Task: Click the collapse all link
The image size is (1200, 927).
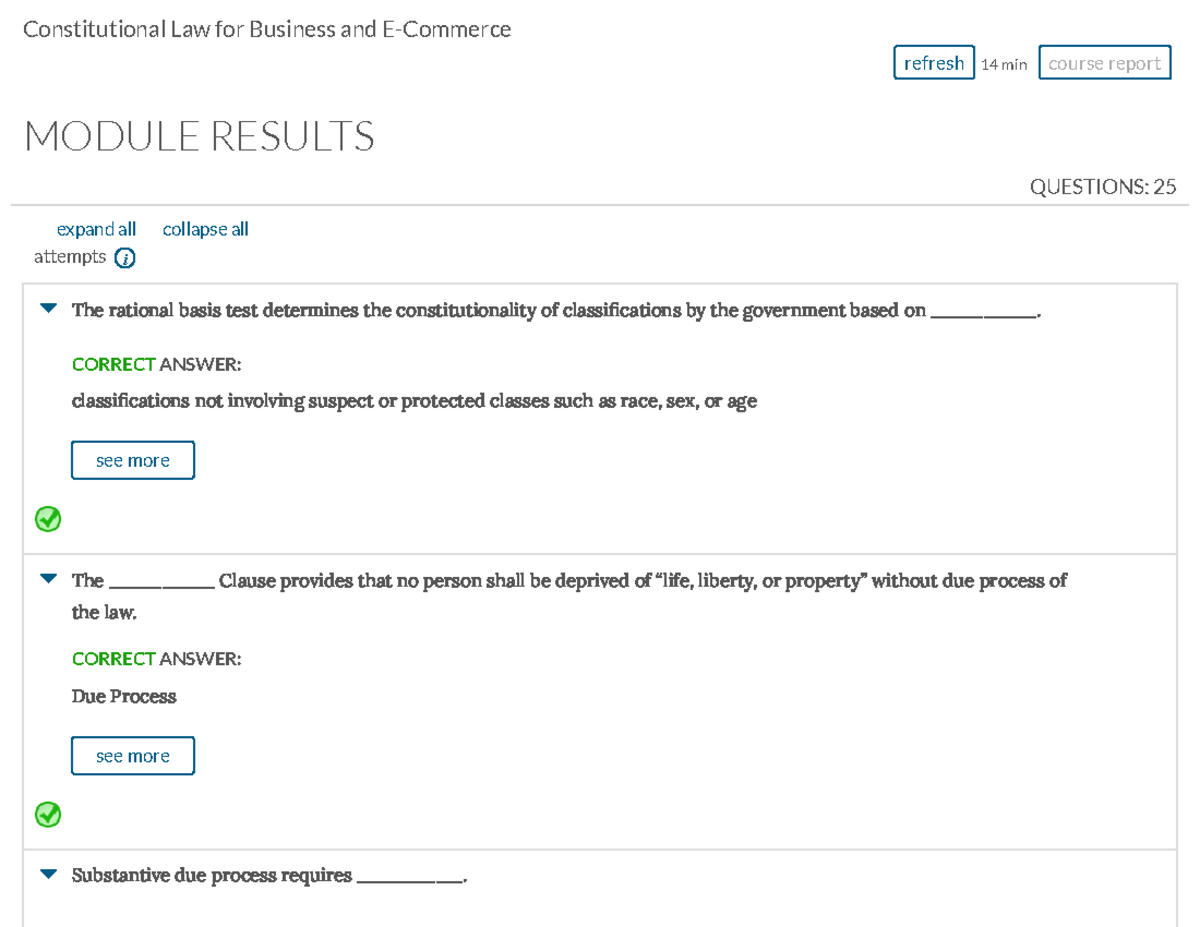Action: coord(205,229)
